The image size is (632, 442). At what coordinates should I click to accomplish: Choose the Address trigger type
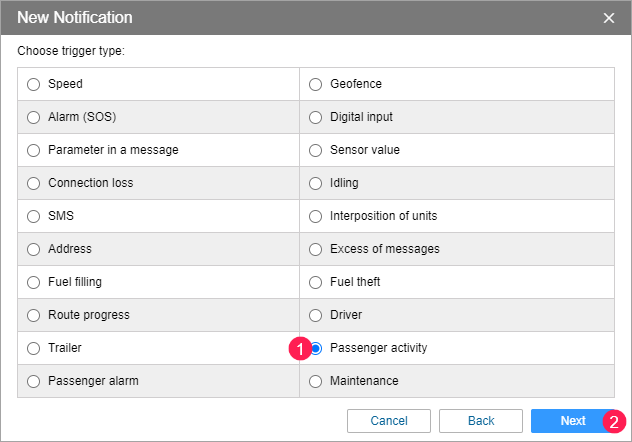click(34, 249)
